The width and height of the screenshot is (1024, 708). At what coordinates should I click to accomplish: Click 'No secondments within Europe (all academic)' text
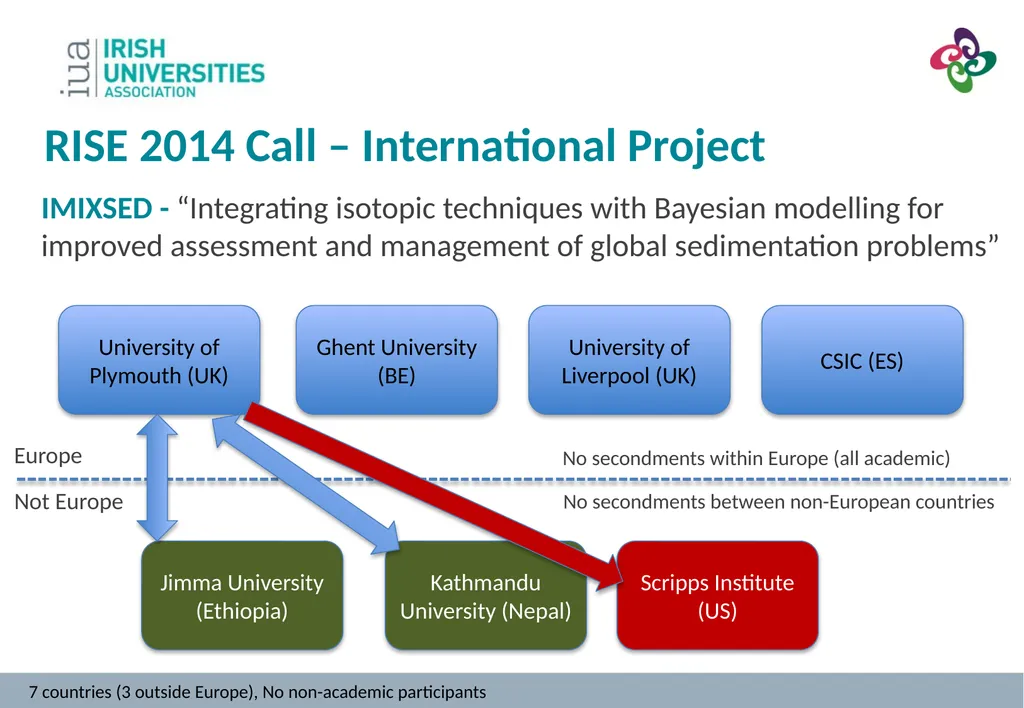[756, 459]
